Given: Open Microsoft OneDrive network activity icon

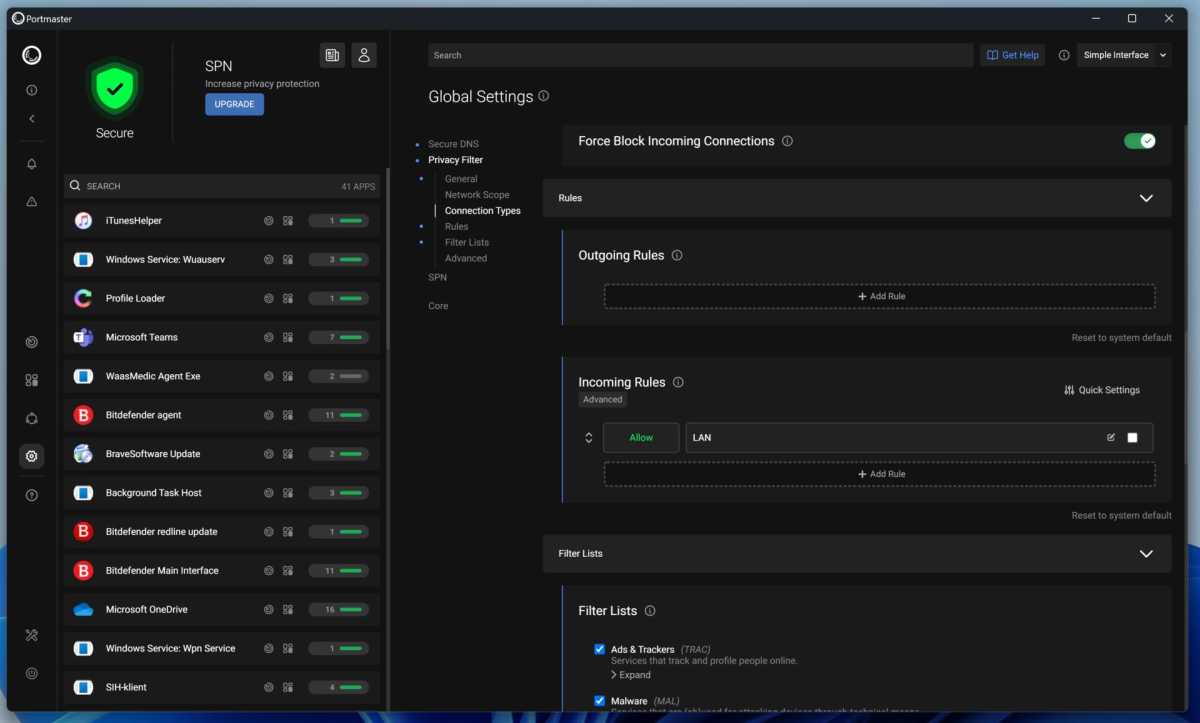Looking at the screenshot, I should tap(269, 609).
